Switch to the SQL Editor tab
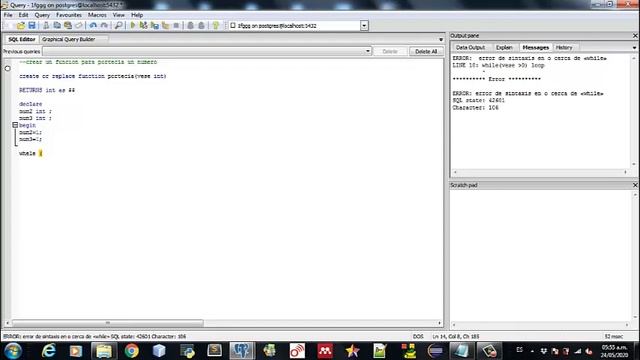 [22, 39]
